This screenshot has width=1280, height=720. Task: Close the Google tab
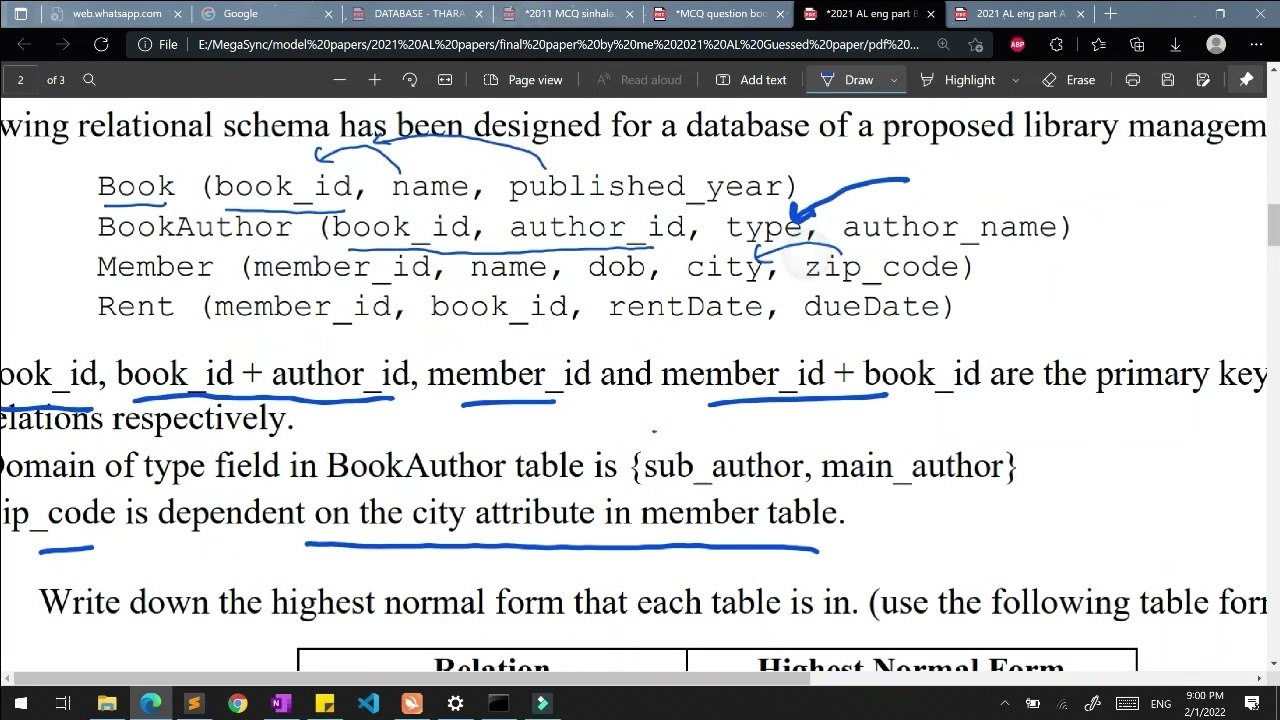pyautogui.click(x=327, y=14)
